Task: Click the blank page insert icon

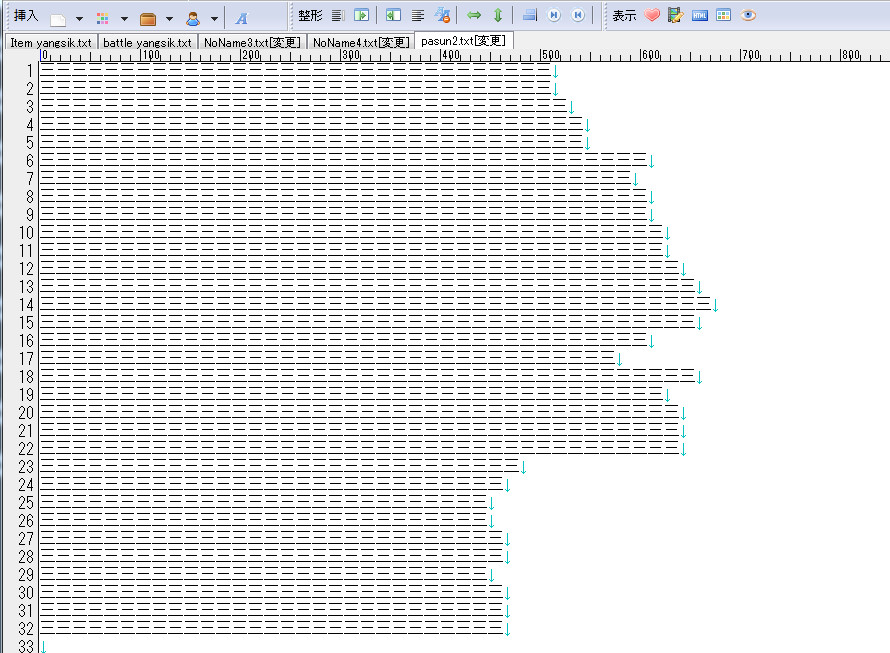Action: [59, 17]
